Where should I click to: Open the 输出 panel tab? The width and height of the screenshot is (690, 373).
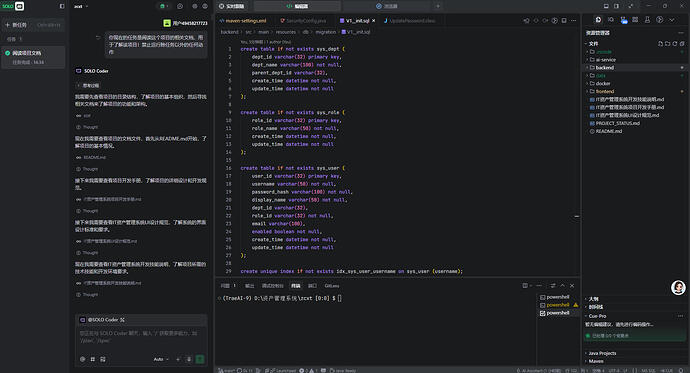click(250, 286)
